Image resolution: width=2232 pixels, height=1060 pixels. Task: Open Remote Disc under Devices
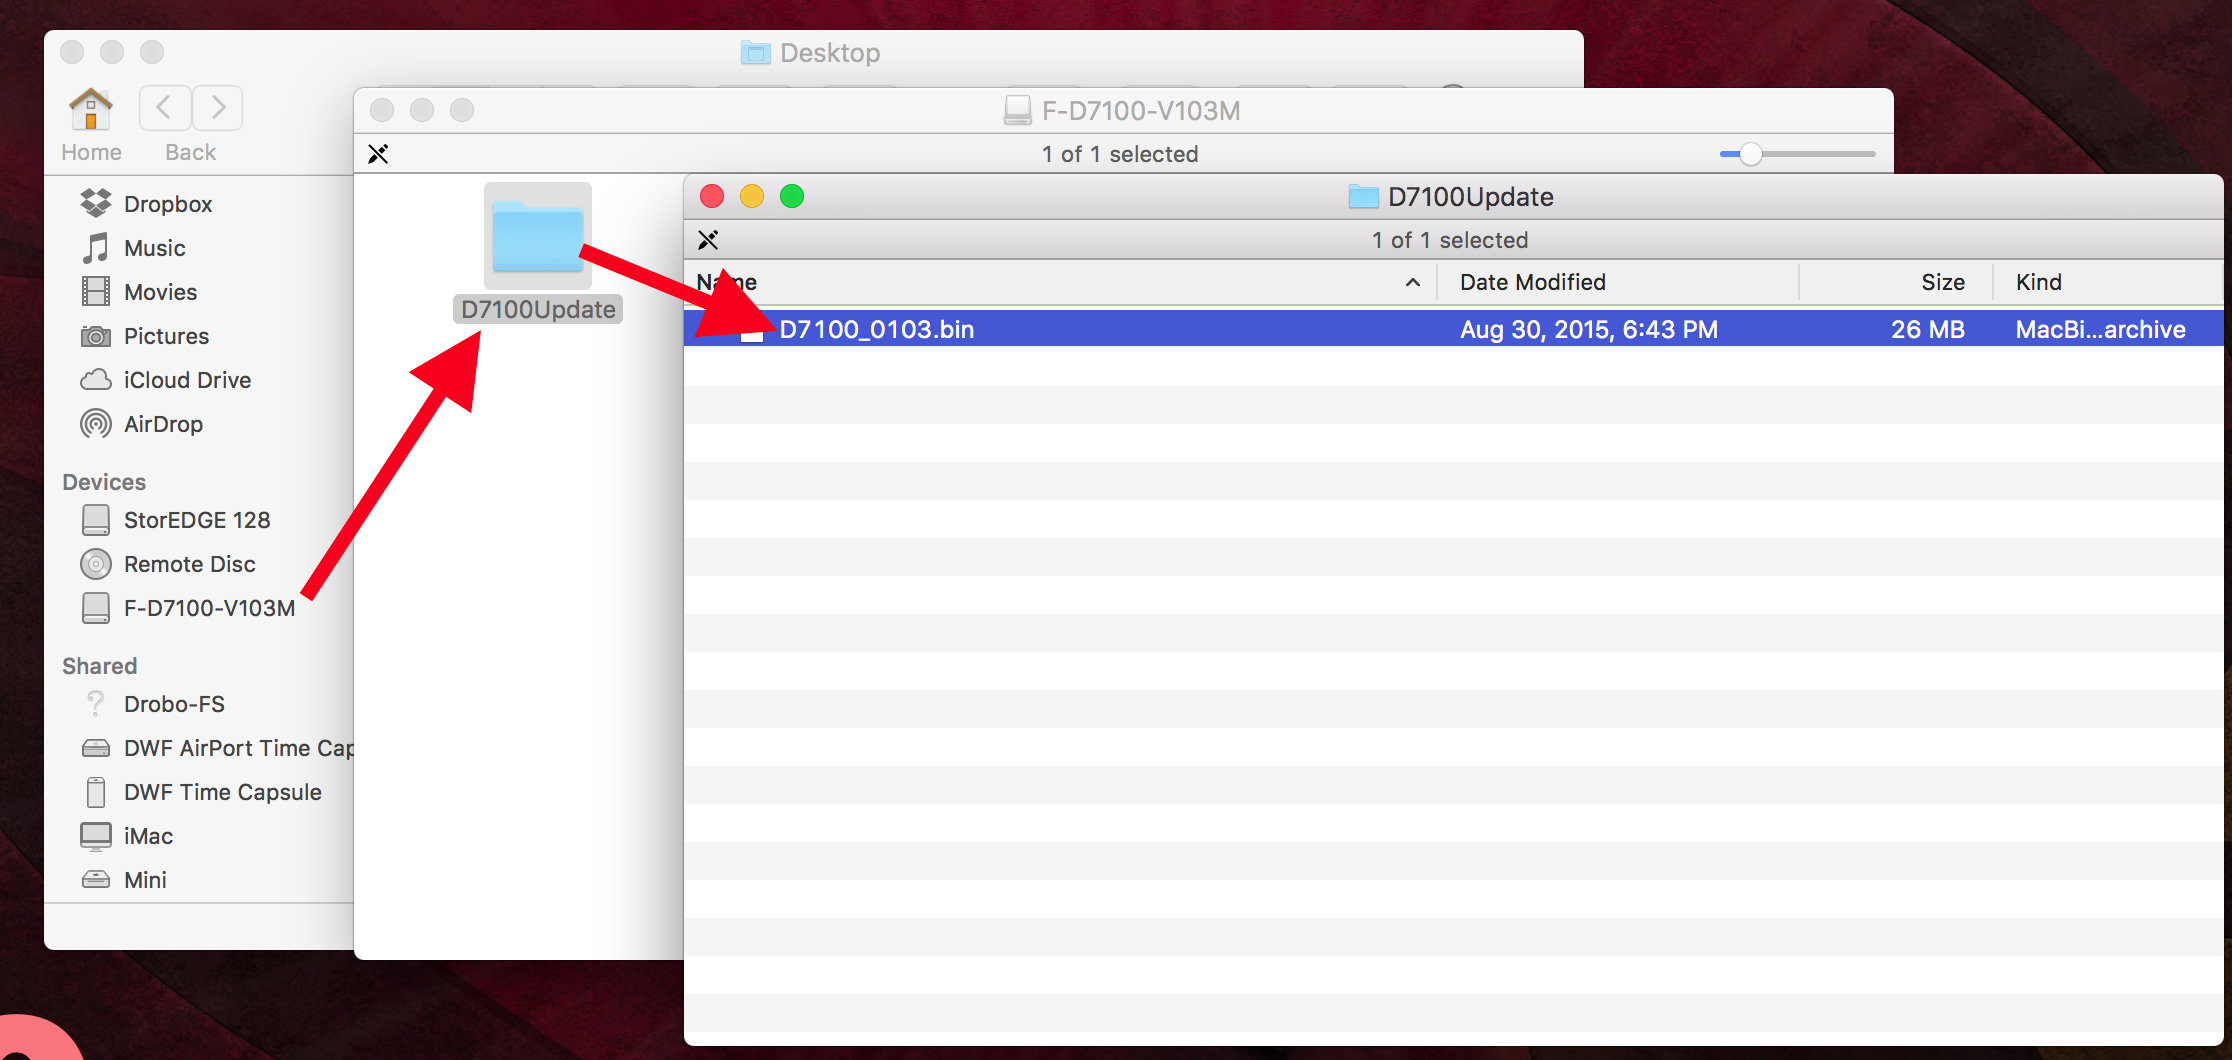click(168, 564)
